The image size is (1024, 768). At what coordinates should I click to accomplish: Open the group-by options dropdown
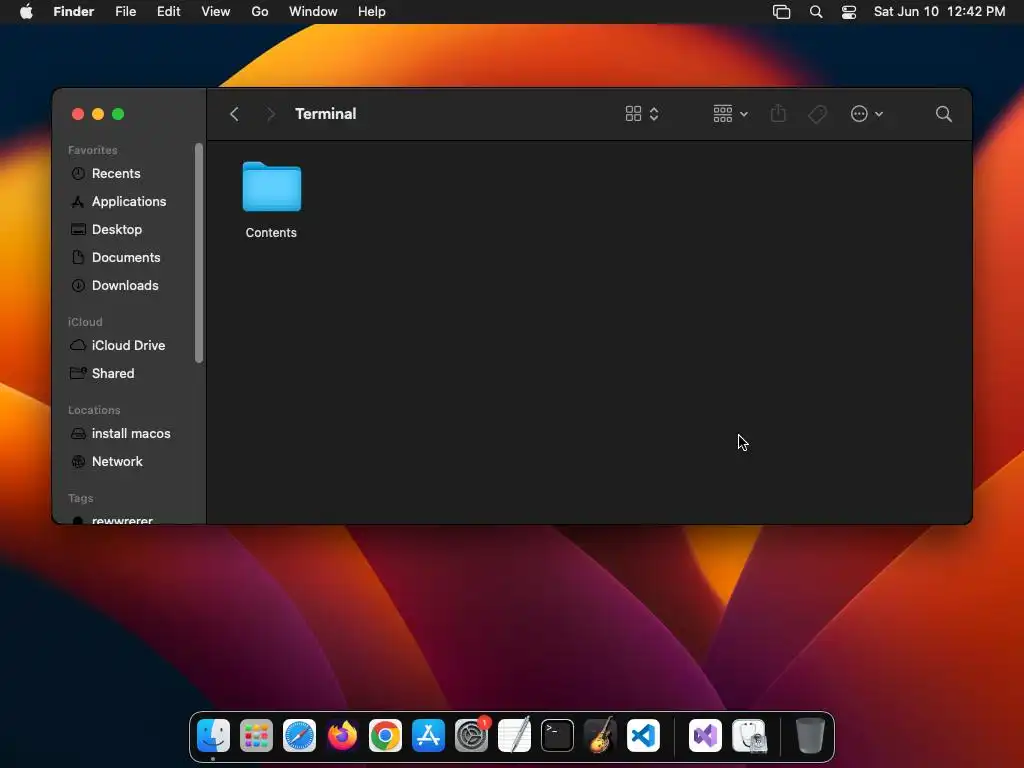(730, 114)
